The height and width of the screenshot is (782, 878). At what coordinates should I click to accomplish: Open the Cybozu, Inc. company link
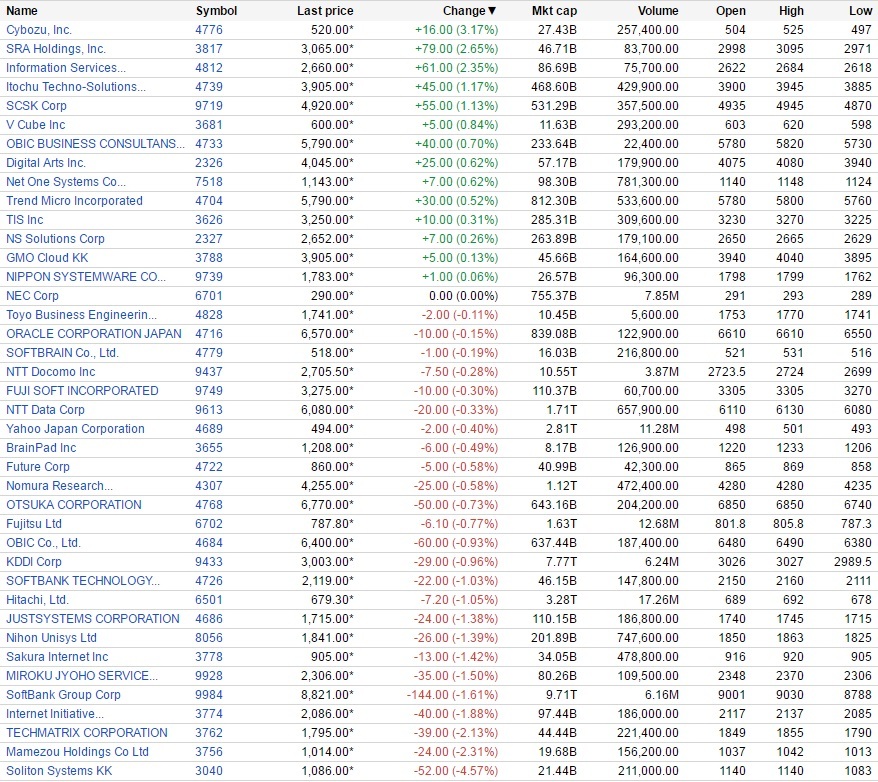[x=39, y=30]
